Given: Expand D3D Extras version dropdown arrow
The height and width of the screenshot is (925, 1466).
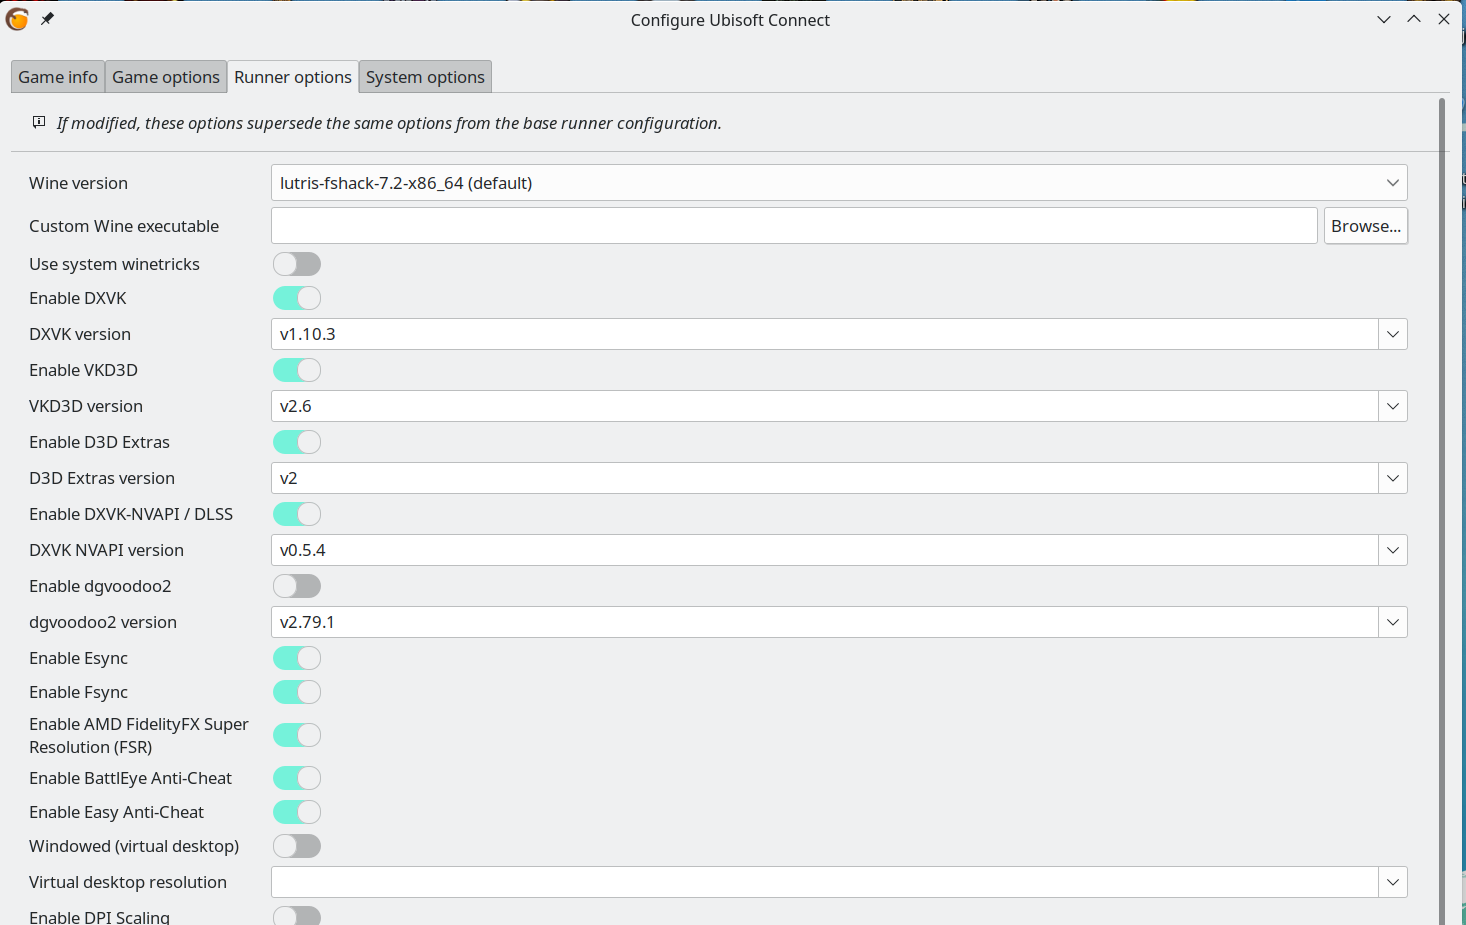Looking at the screenshot, I should click(1393, 478).
